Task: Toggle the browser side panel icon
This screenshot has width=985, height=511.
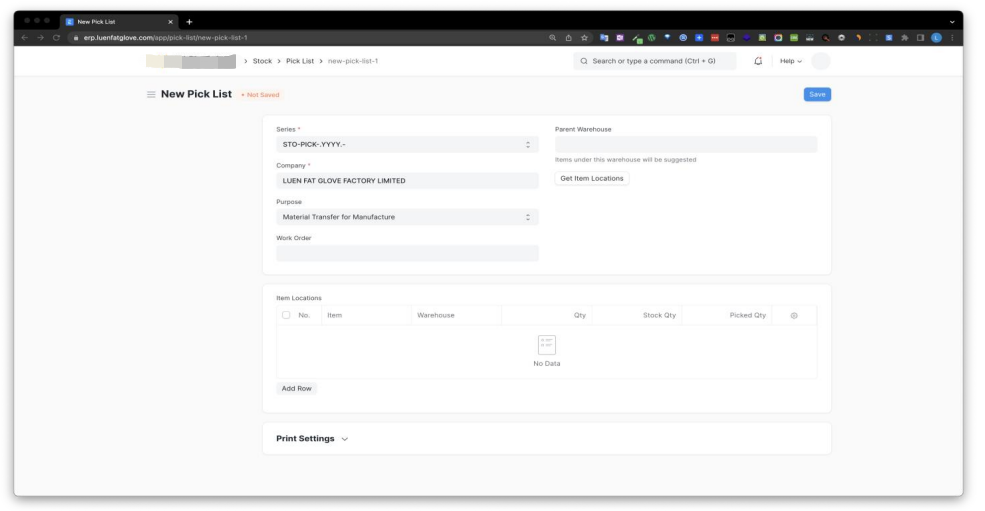Action: 920,38
